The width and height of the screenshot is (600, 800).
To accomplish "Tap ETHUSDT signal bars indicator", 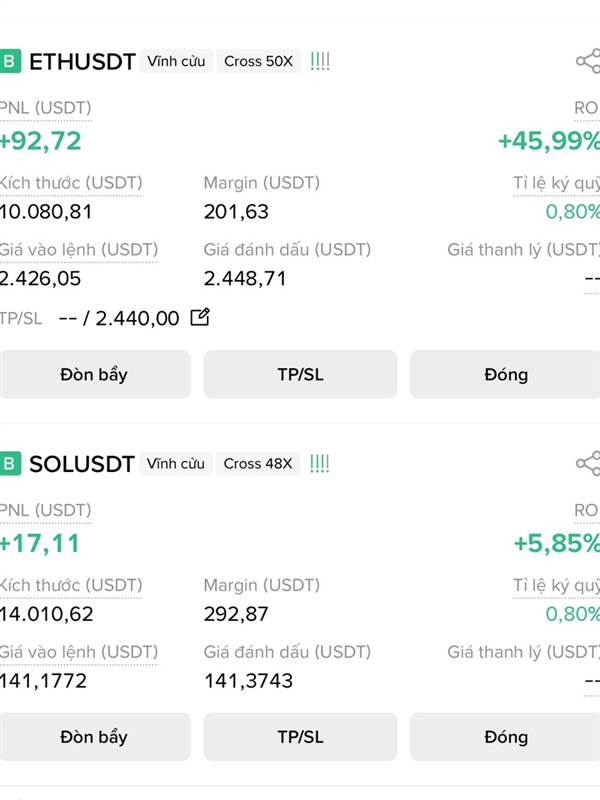I will coord(320,61).
